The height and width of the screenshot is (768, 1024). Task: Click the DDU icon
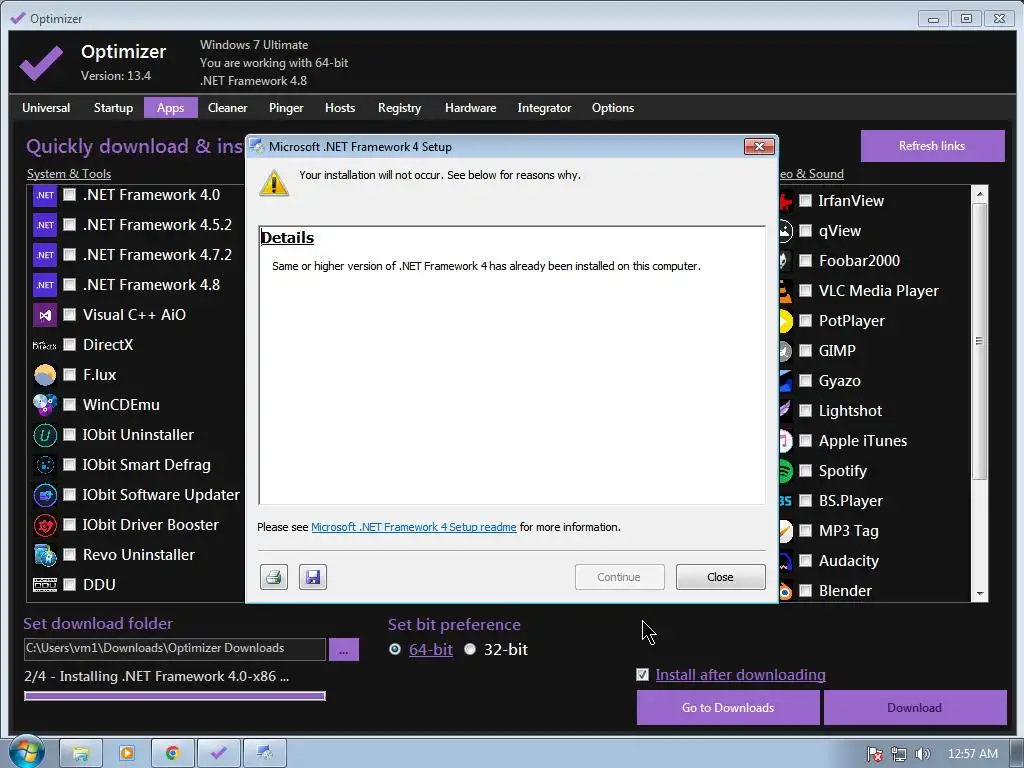click(x=45, y=584)
